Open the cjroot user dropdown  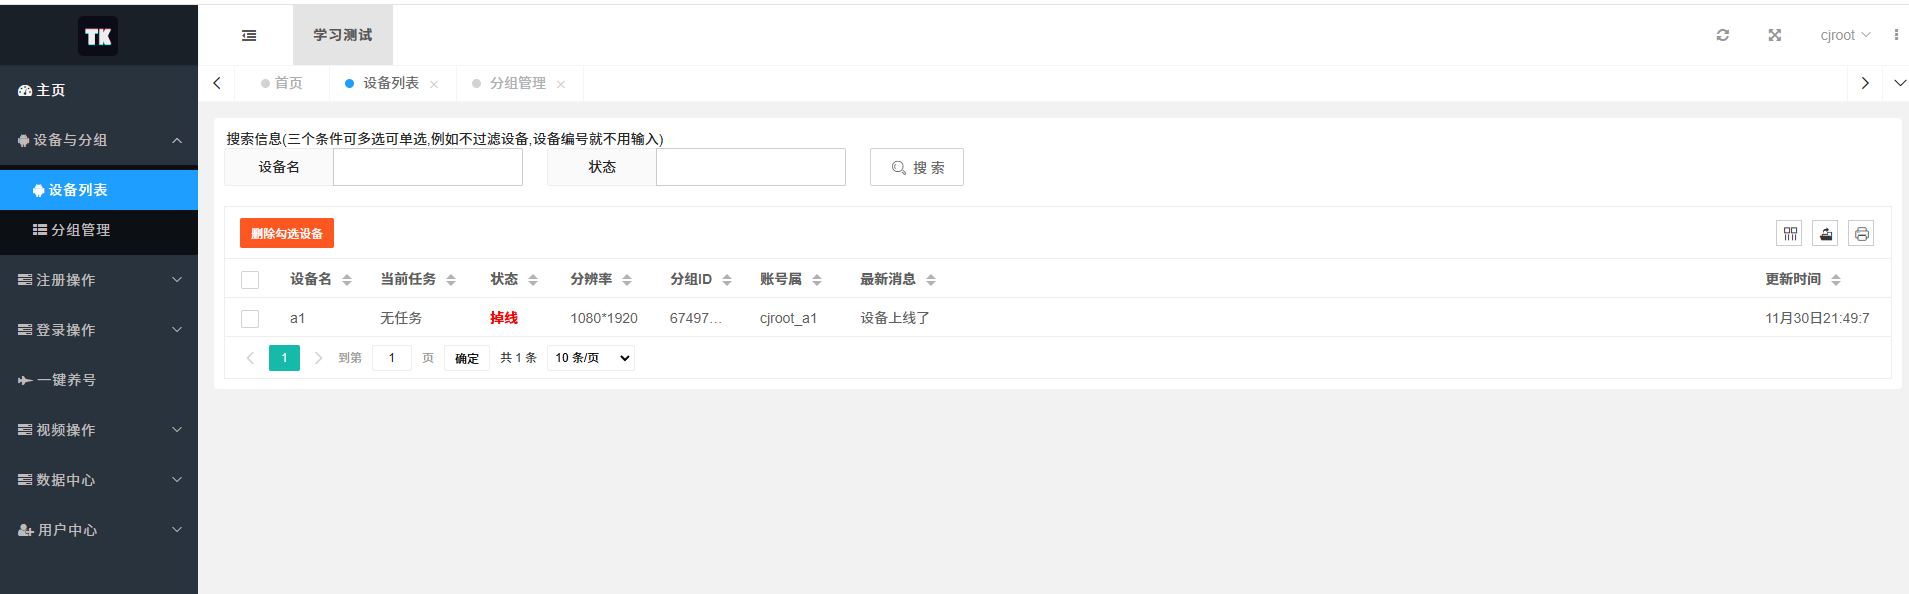click(x=1845, y=35)
